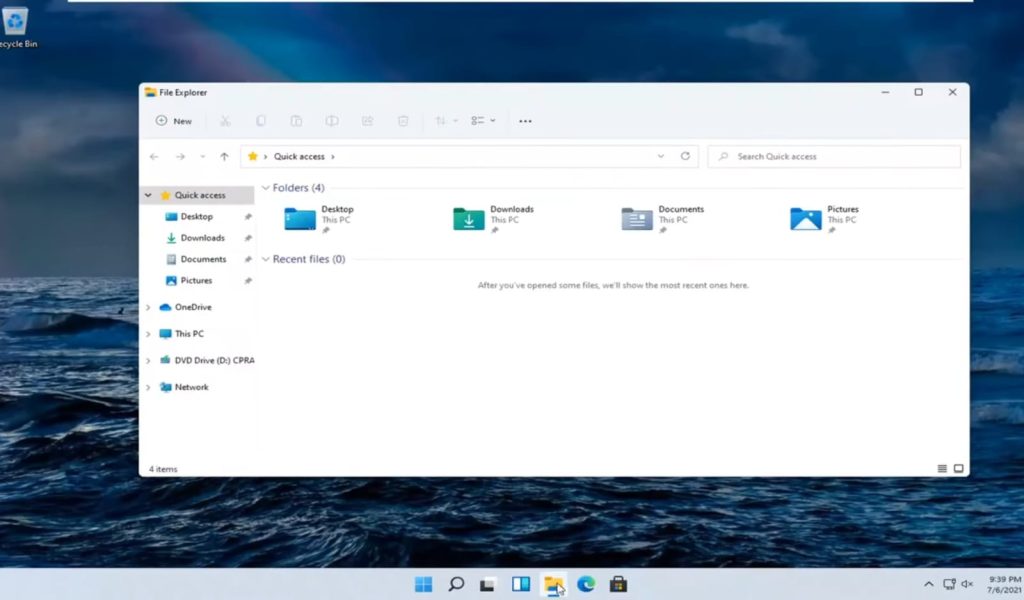Switch to large thumbnails view in the status bar
The height and width of the screenshot is (600, 1024).
point(958,468)
